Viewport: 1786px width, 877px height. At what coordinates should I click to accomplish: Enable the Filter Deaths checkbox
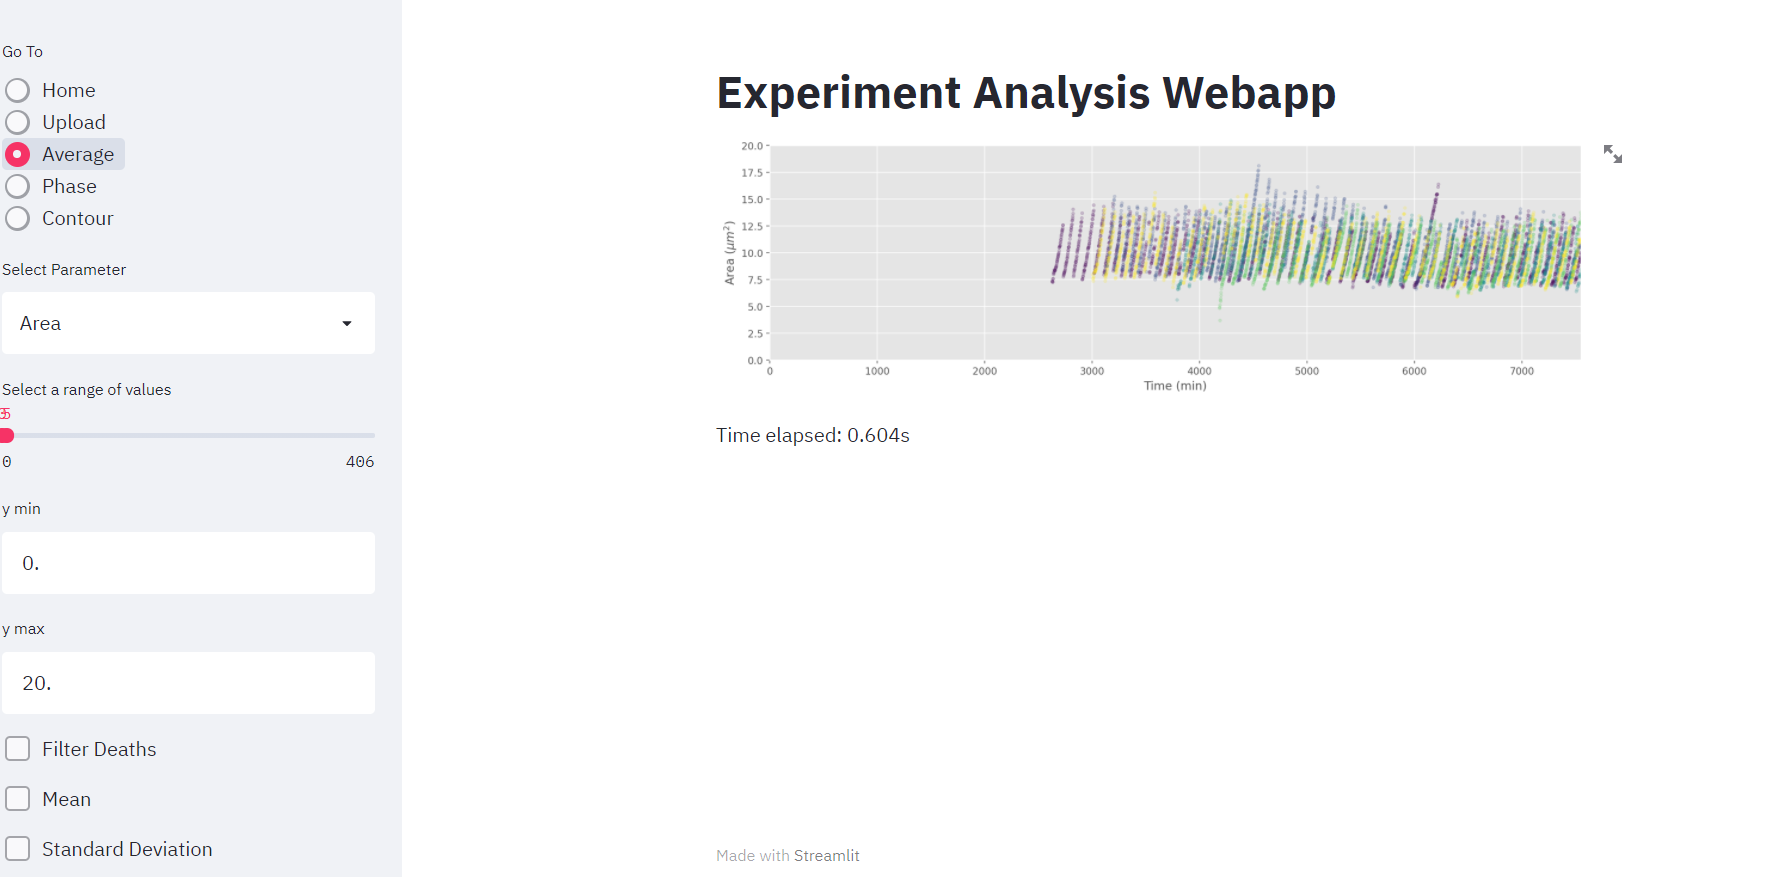tap(18, 749)
